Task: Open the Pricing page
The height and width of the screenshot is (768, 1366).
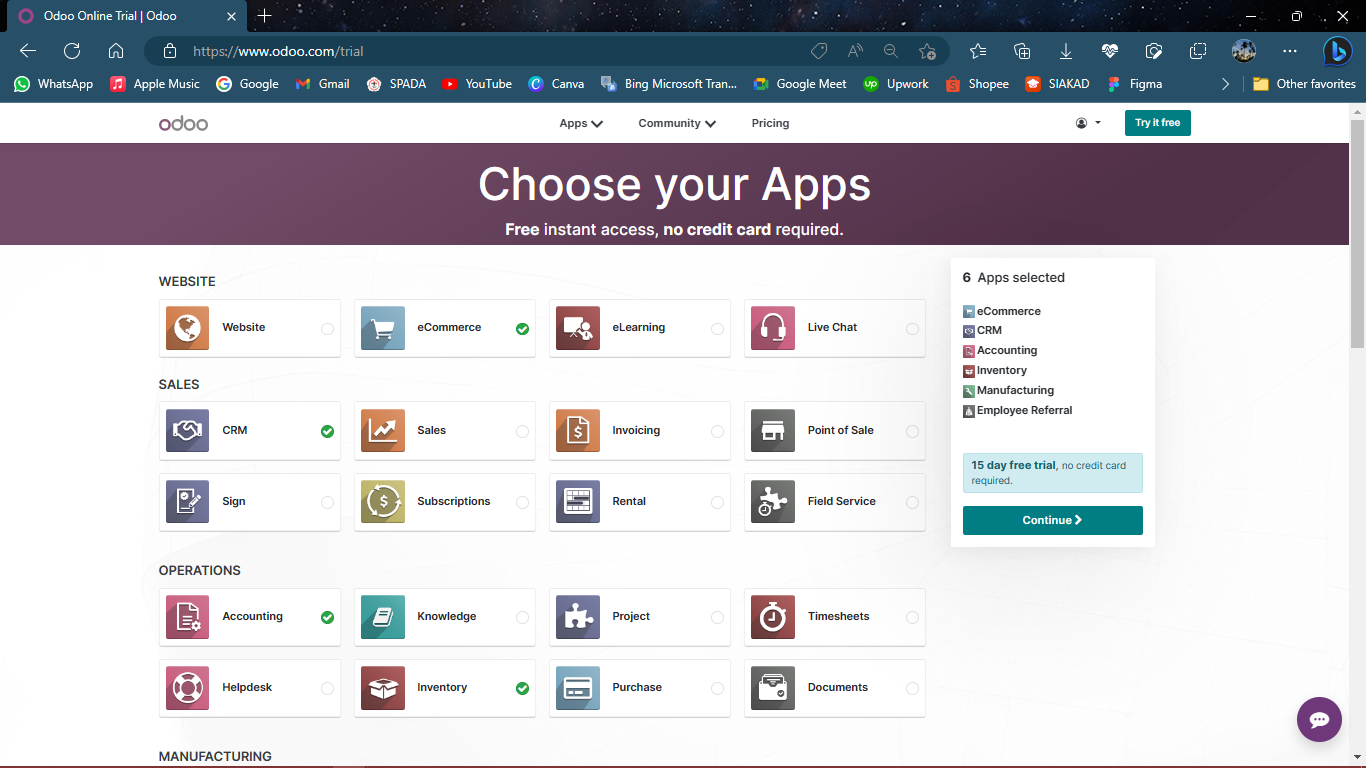Action: [770, 124]
